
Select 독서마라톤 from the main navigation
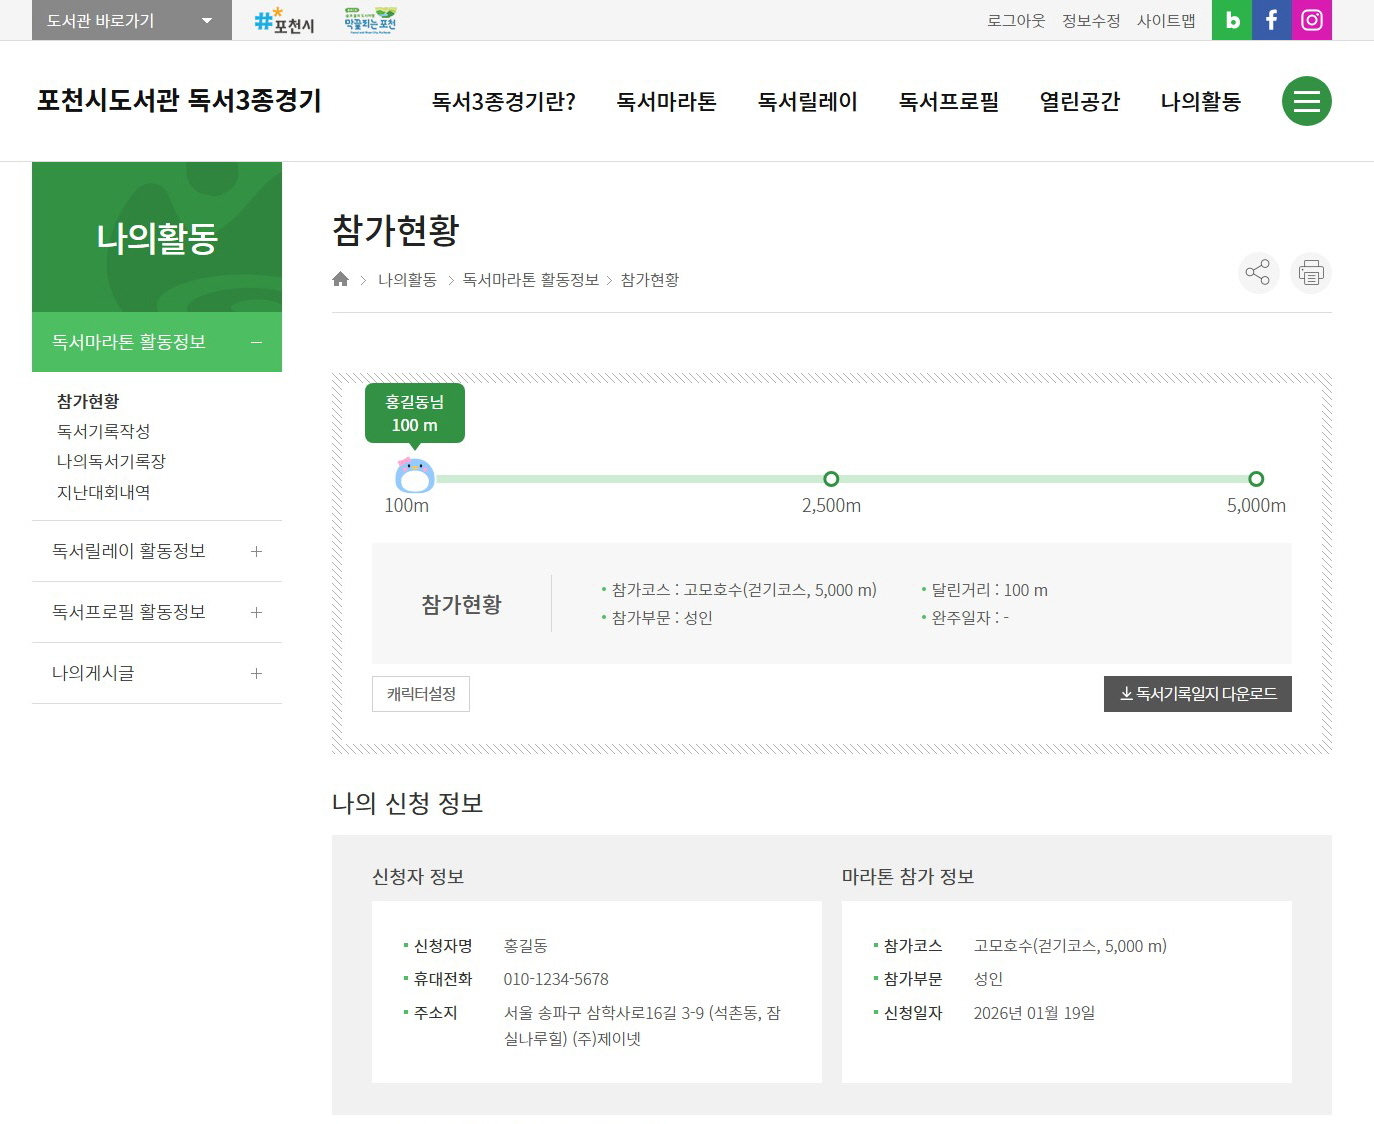click(x=666, y=101)
